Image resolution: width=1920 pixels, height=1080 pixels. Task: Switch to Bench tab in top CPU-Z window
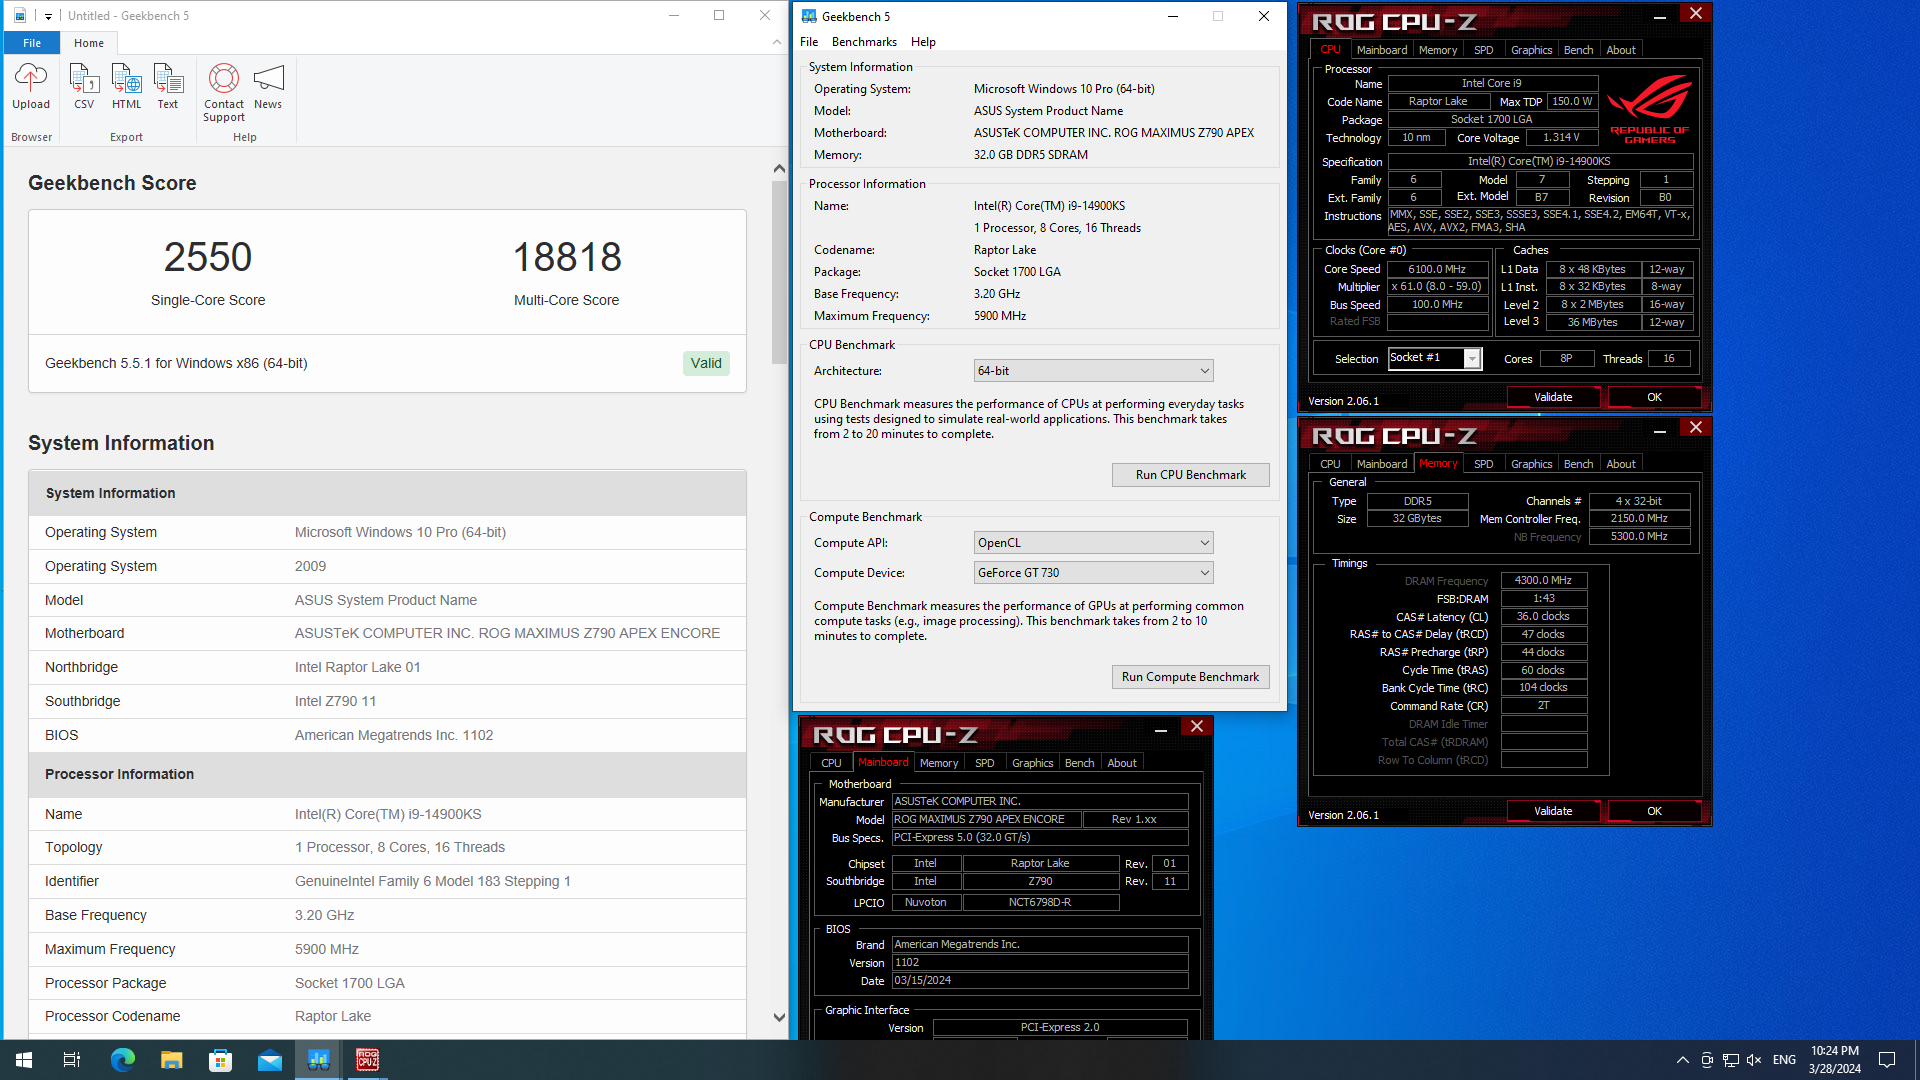[1578, 50]
